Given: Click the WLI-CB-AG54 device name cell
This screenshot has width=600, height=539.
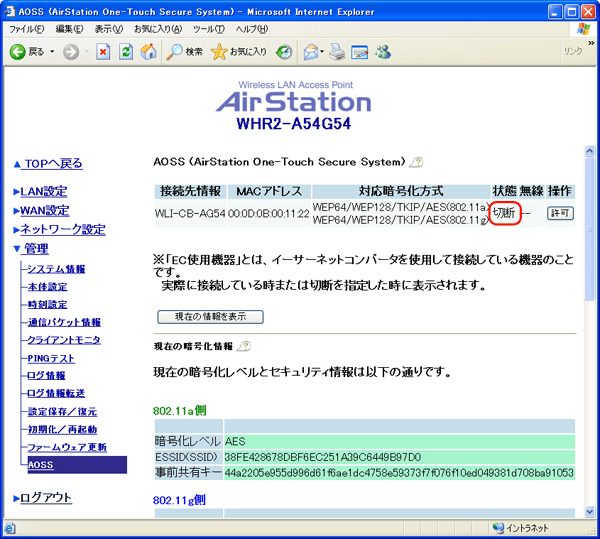Looking at the screenshot, I should tap(190, 213).
